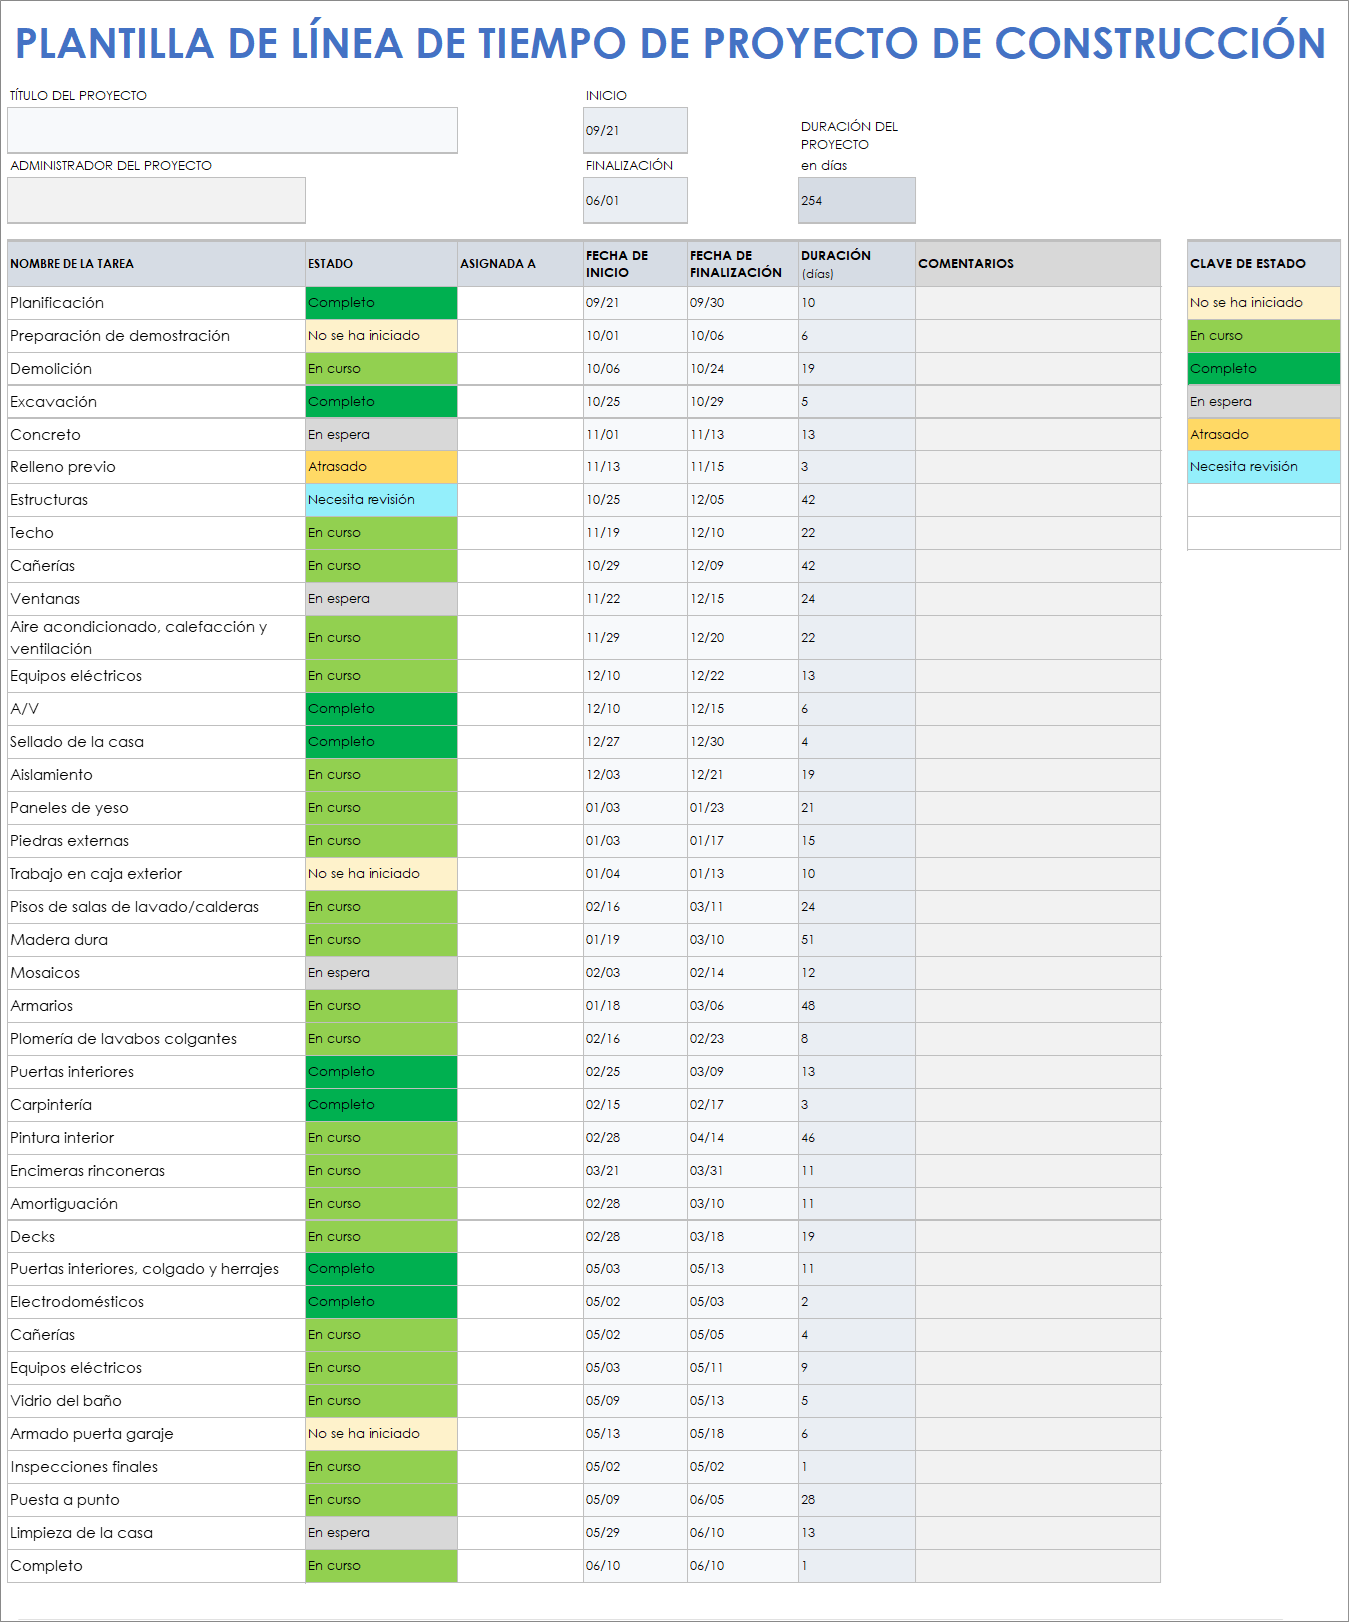Screen dimensions: 1349x1622
Task: Select the Inspecciones finales cell
Action: [x=156, y=1467]
